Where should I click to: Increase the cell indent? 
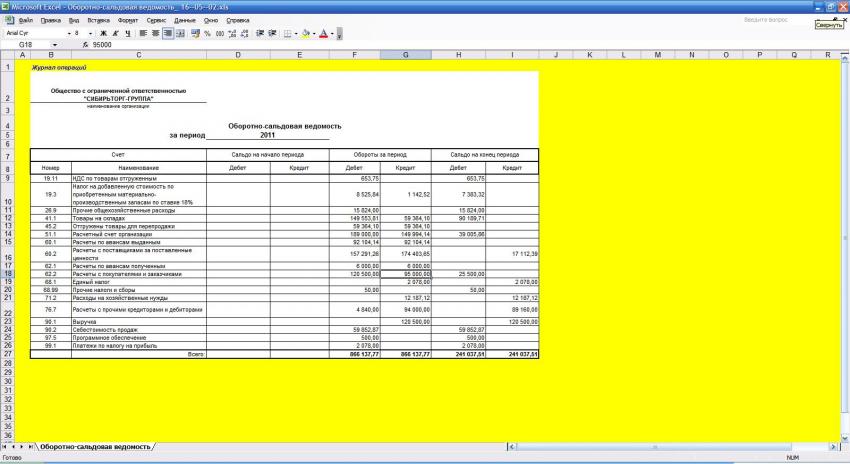pyautogui.click(x=270, y=33)
